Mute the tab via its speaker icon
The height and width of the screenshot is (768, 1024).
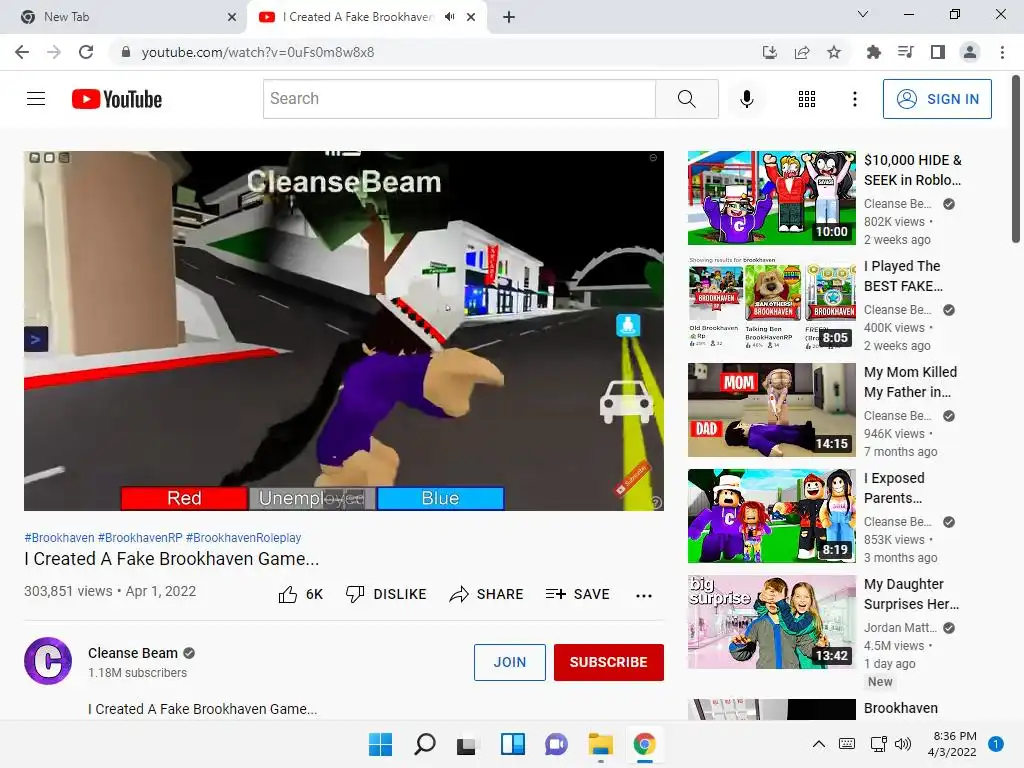click(x=449, y=17)
